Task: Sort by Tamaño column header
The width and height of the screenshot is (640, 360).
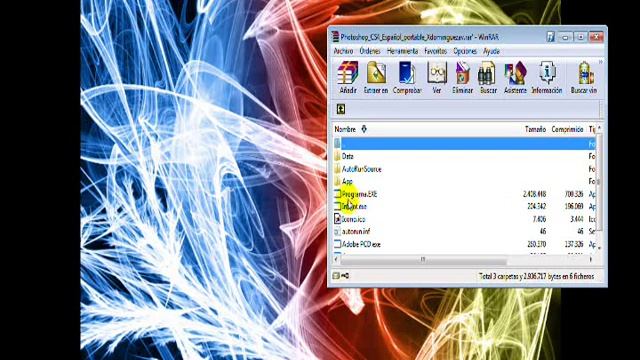Action: (x=535, y=129)
